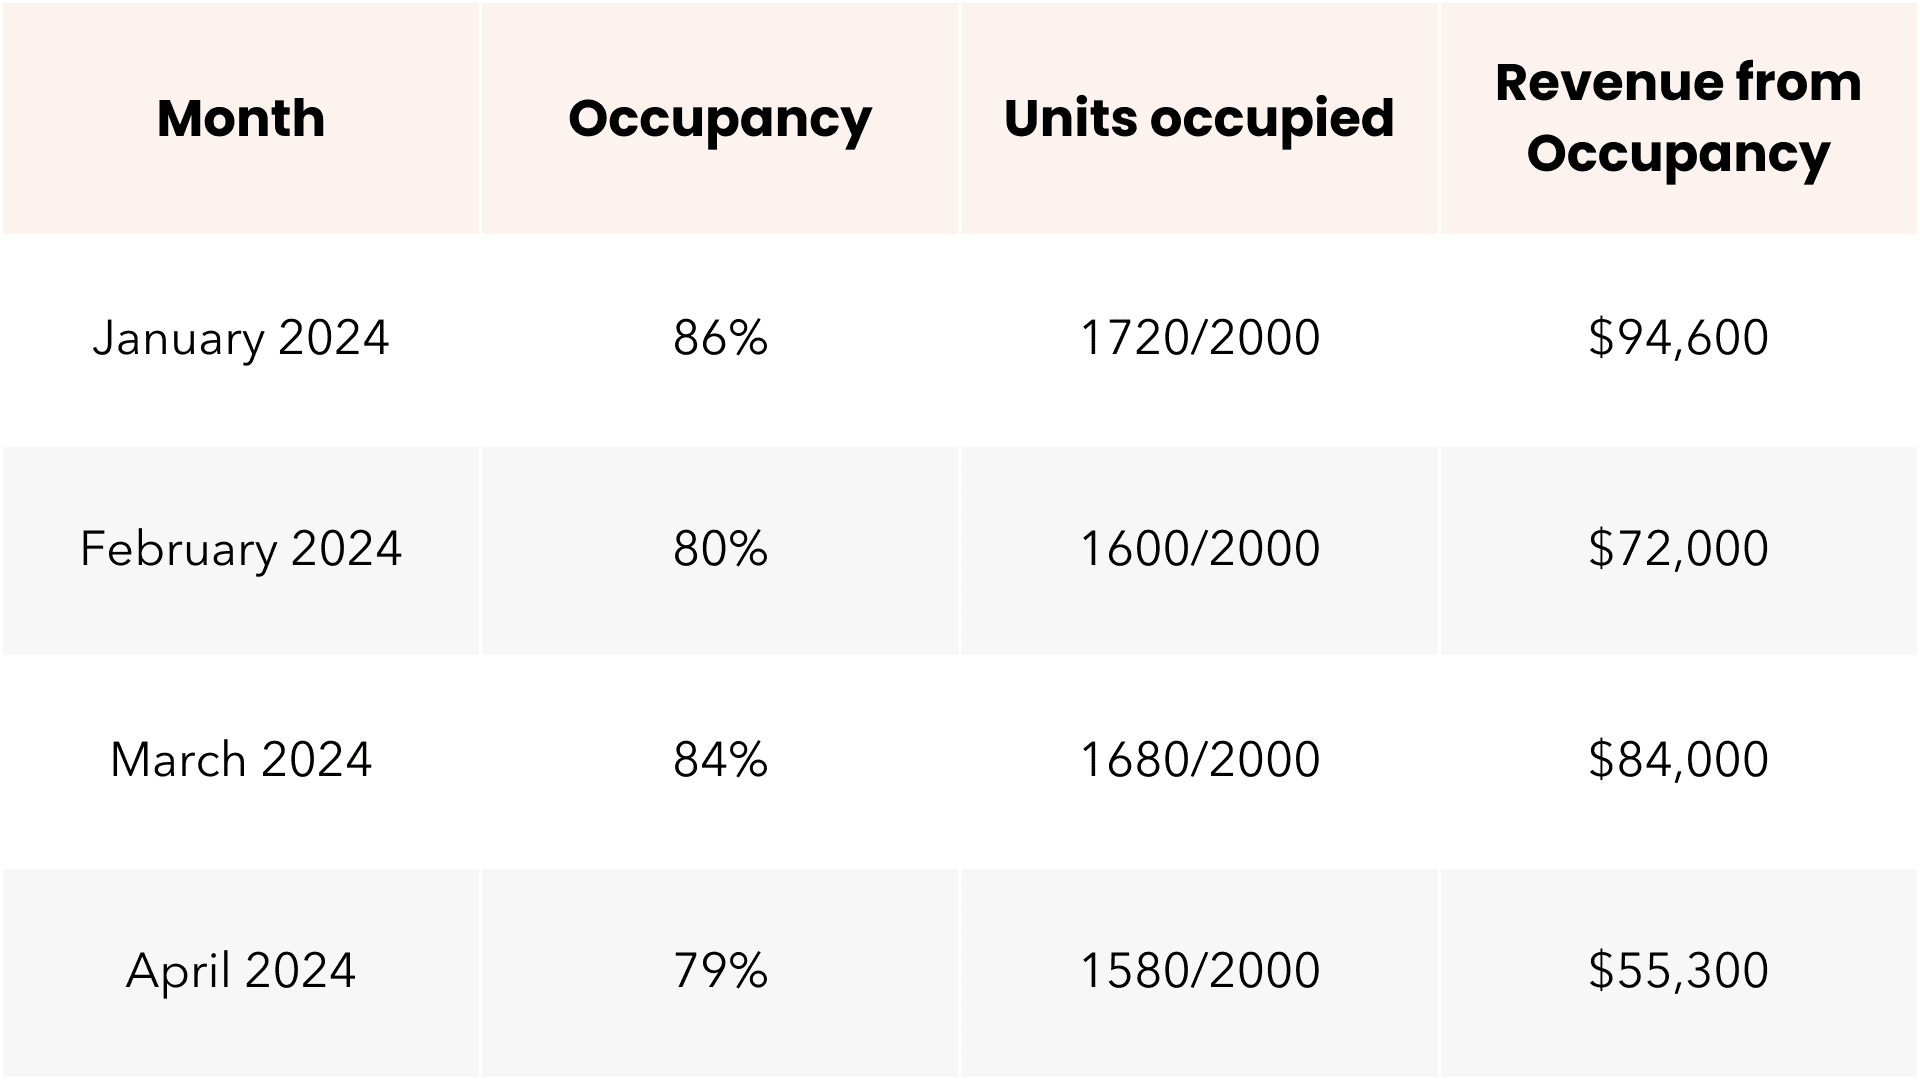Click the April 2024 cell
This screenshot has height=1080, width=1920.
click(x=241, y=971)
